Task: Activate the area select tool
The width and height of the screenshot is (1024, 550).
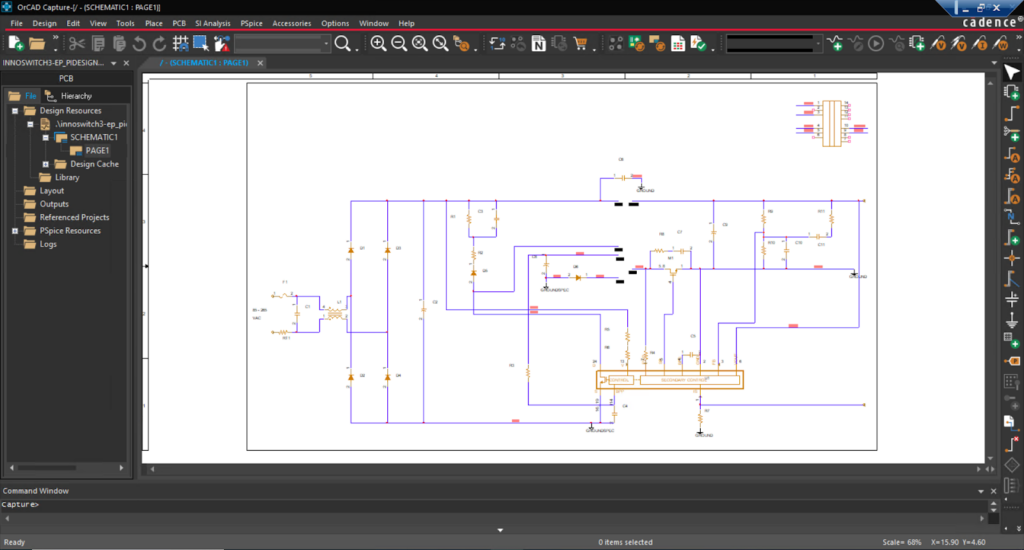Action: point(200,44)
